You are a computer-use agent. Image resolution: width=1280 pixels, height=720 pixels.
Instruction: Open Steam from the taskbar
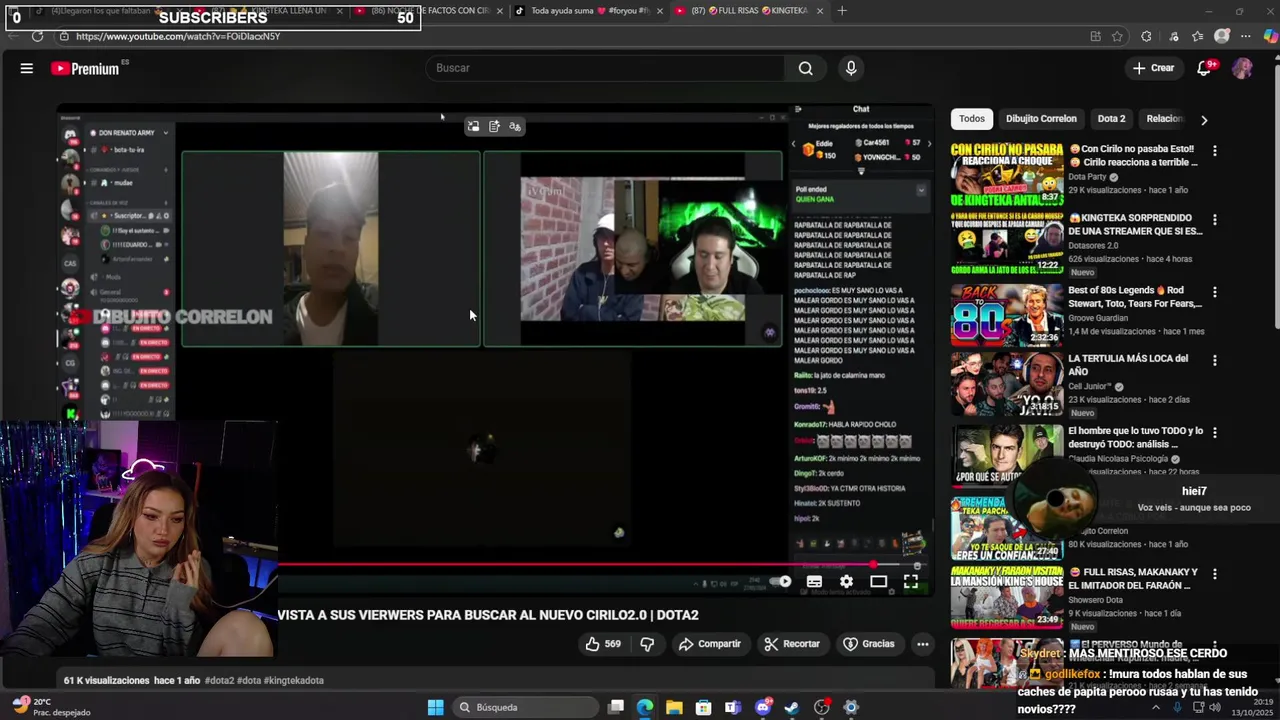click(x=792, y=707)
